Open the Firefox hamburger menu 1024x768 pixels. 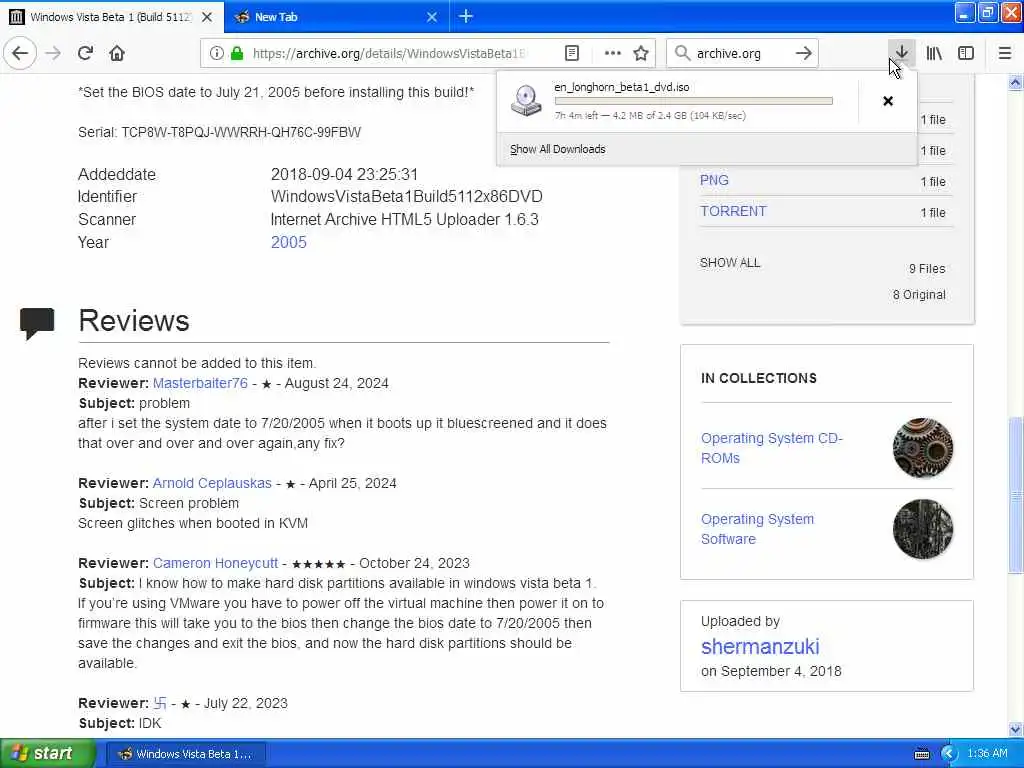tap(1005, 53)
